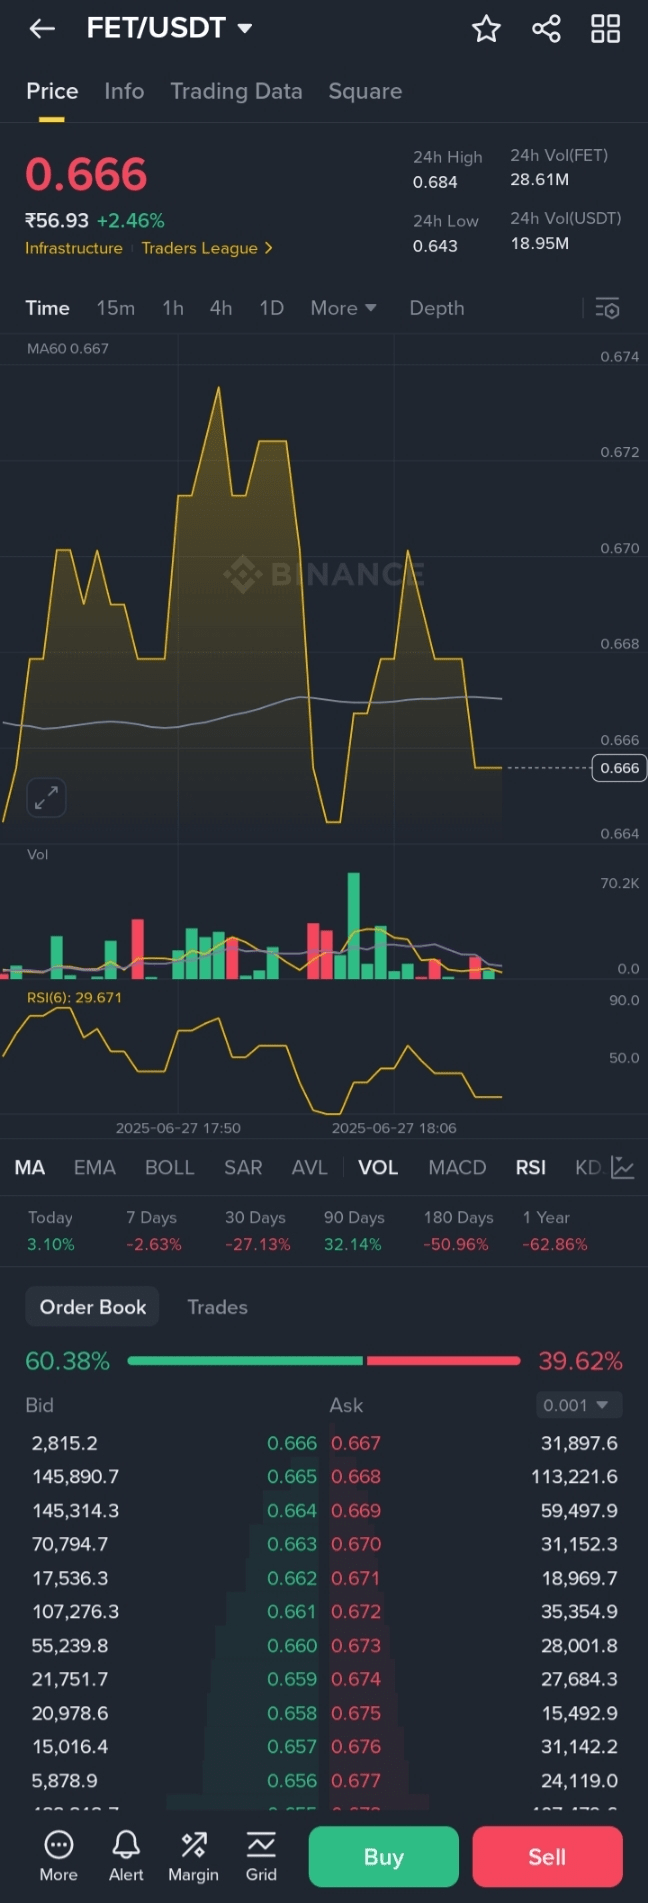Open the Order Book tab

tap(93, 1307)
